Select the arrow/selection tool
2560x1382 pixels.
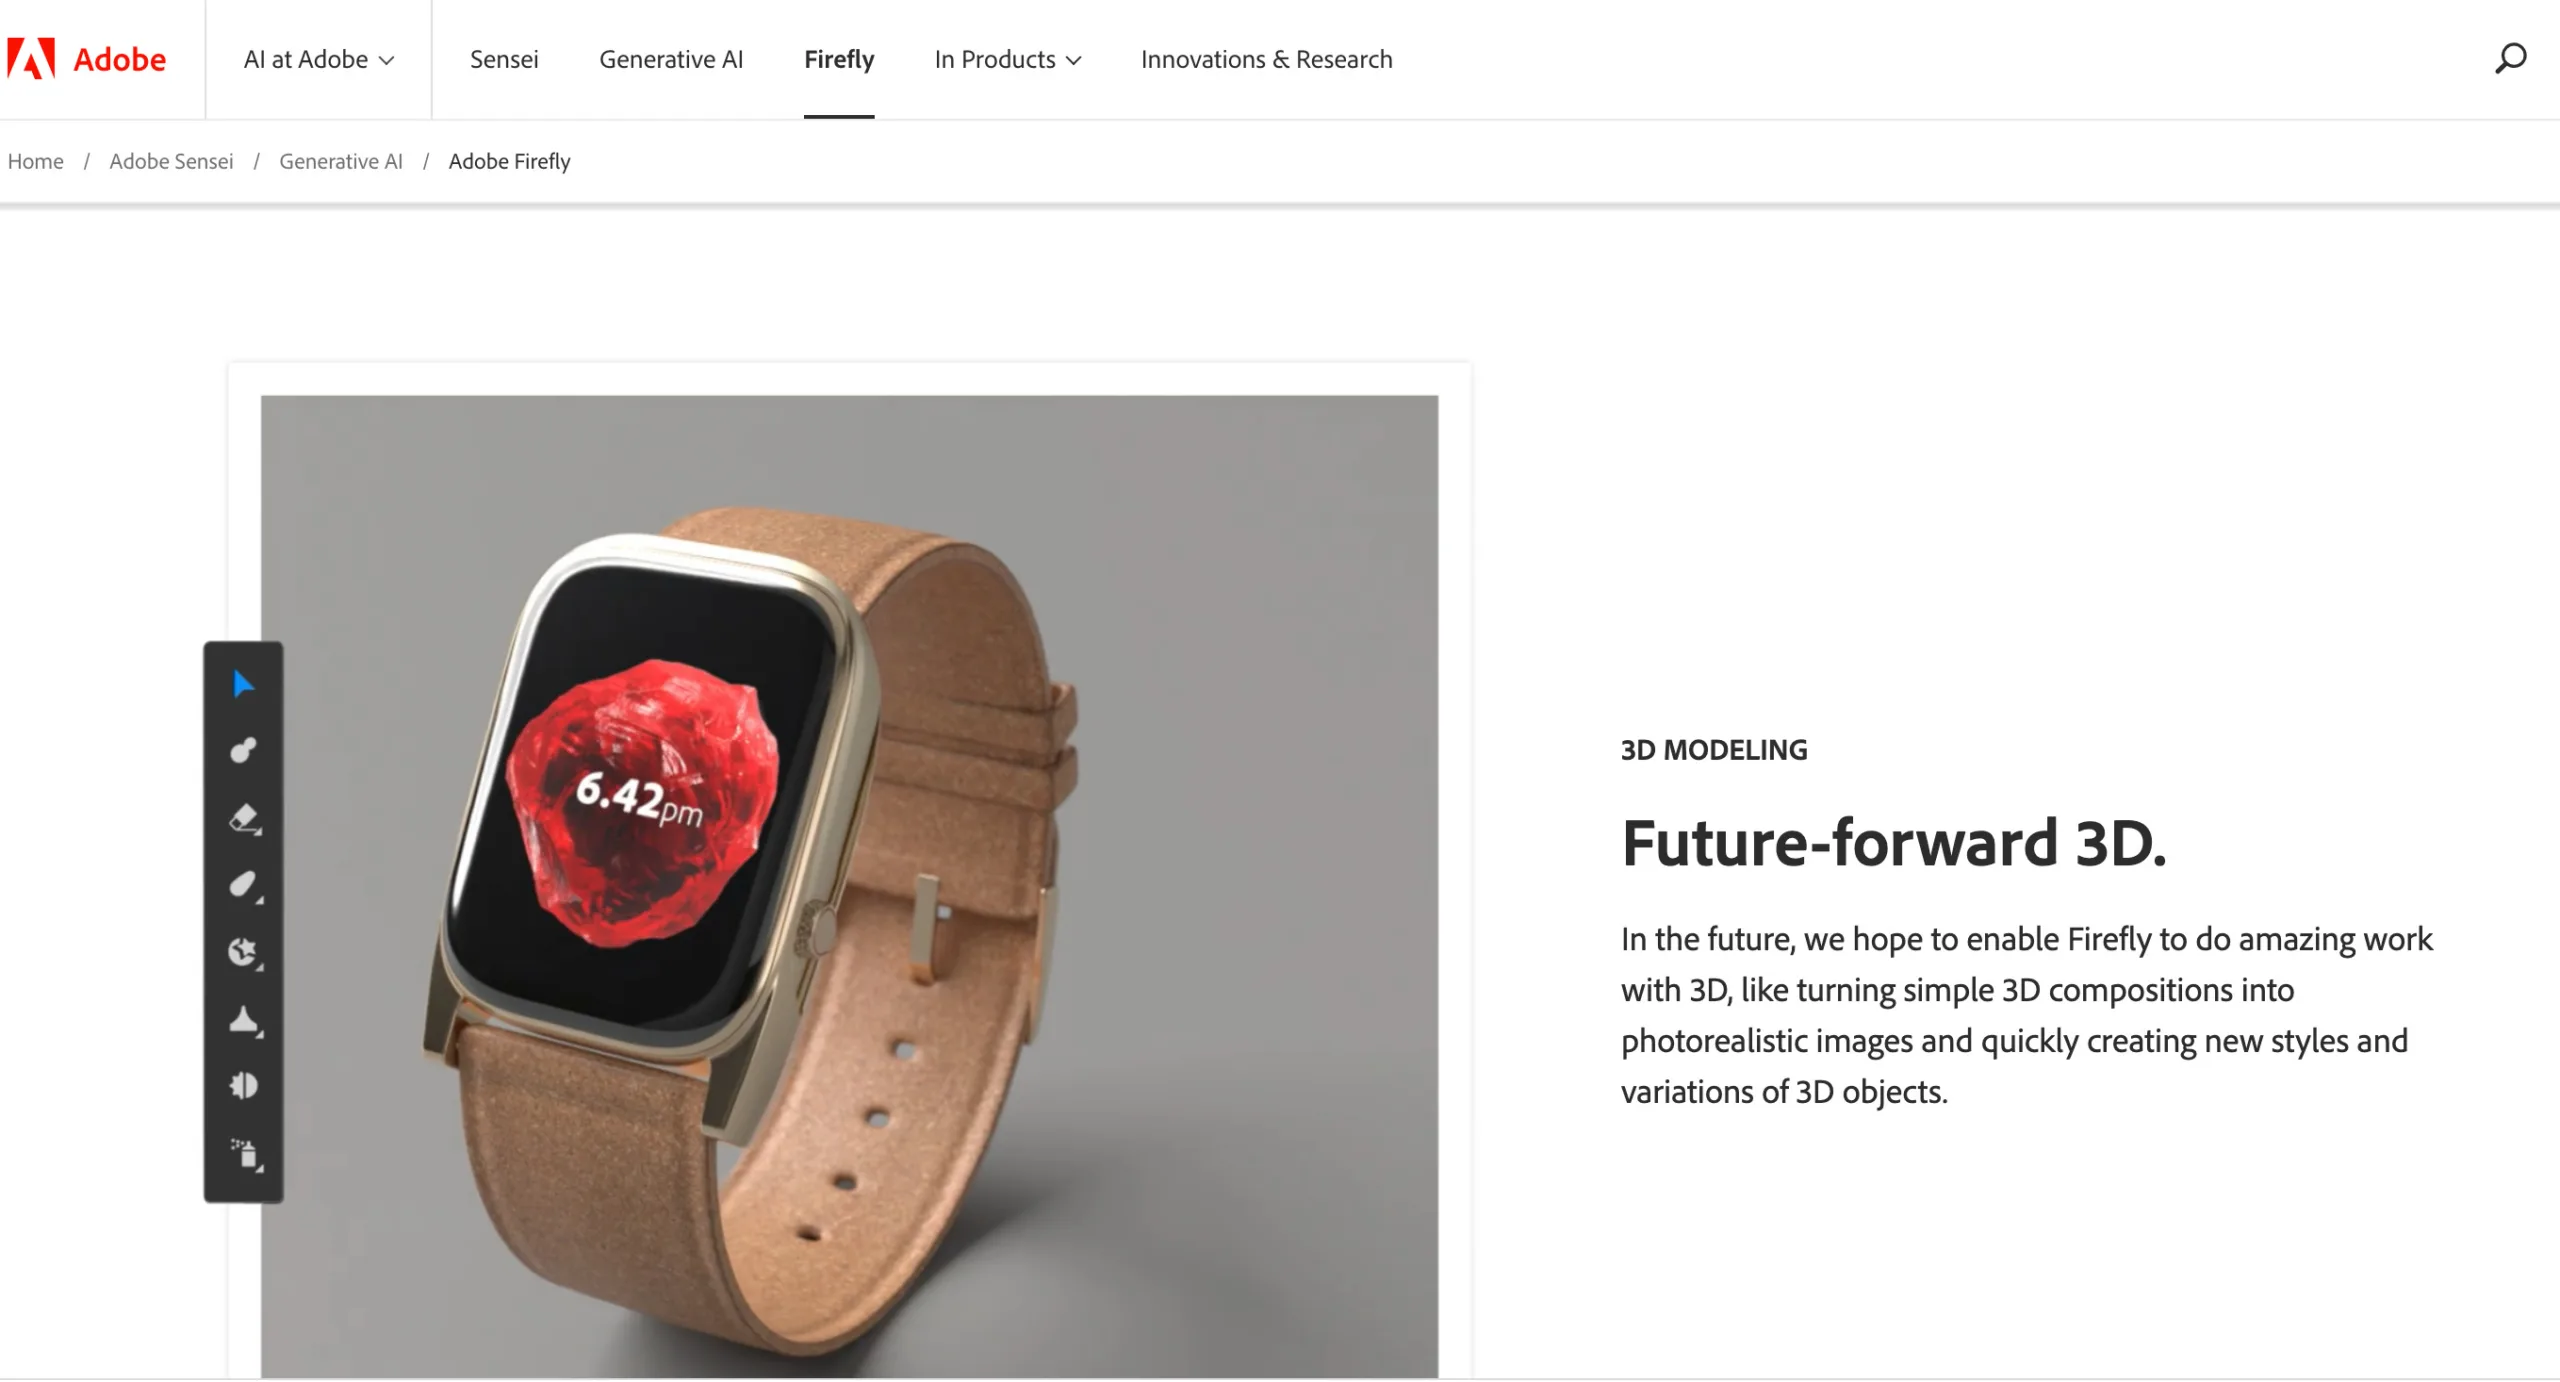[x=243, y=684]
